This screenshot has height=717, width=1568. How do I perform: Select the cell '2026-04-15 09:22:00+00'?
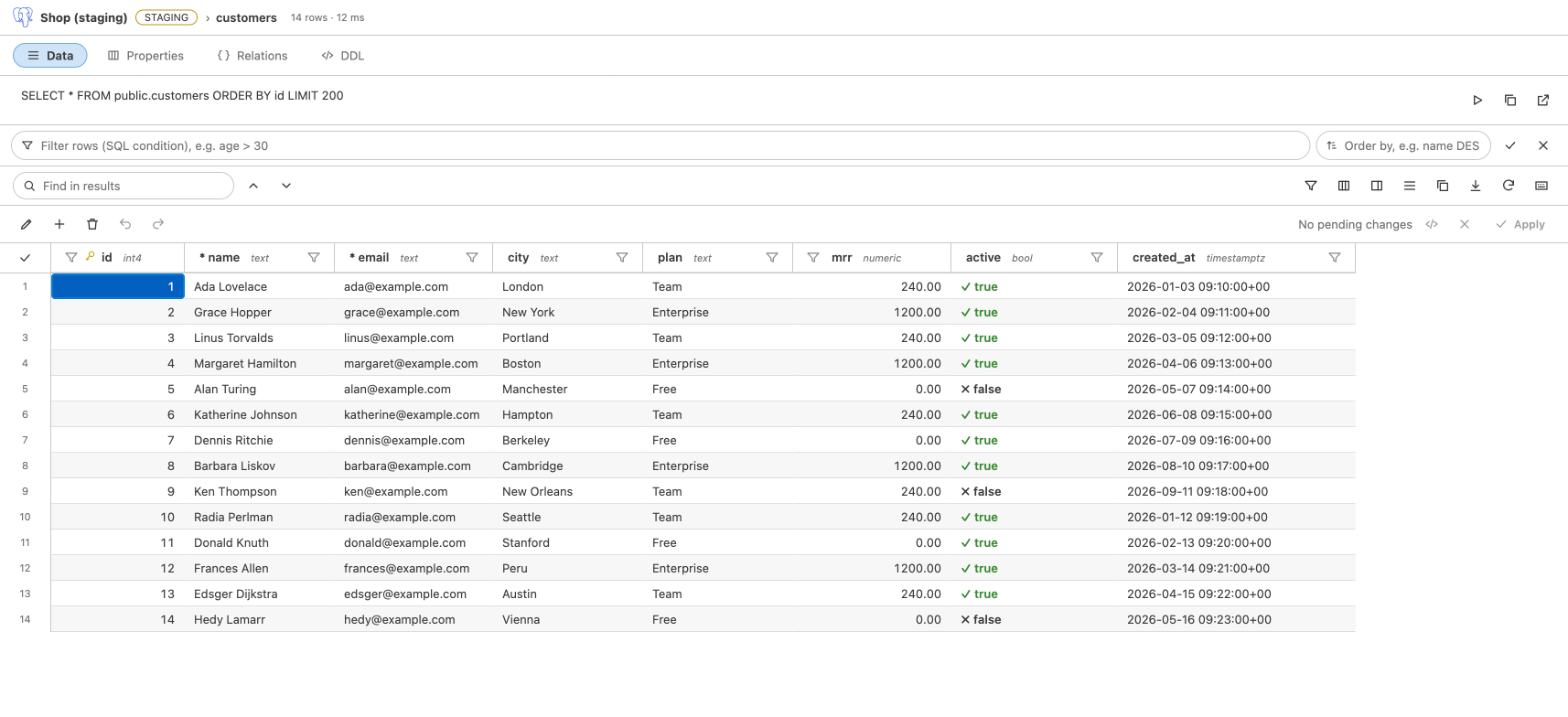coord(1236,594)
